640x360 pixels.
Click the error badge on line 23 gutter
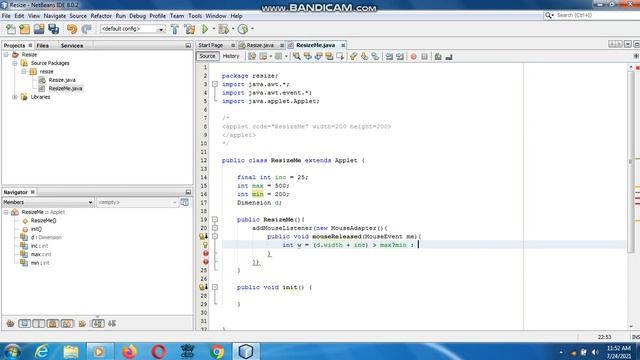pyautogui.click(x=206, y=253)
